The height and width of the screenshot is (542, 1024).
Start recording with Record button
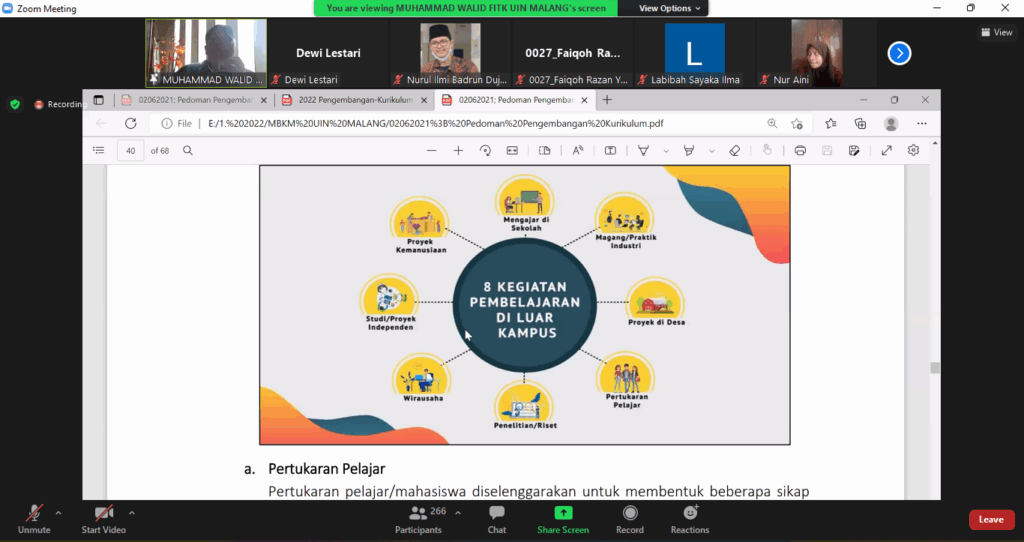pyautogui.click(x=629, y=517)
